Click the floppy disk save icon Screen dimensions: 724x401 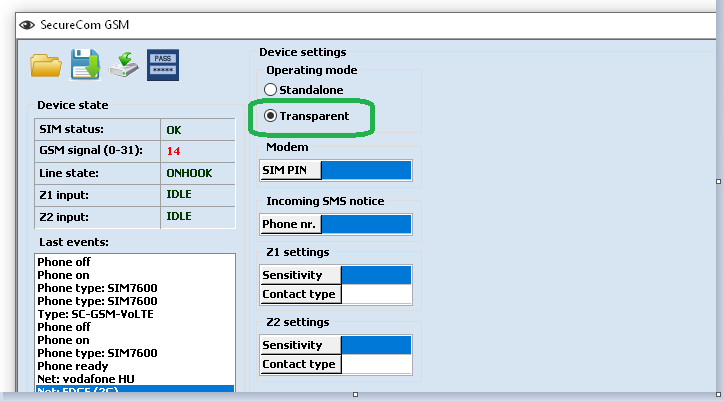coord(85,66)
